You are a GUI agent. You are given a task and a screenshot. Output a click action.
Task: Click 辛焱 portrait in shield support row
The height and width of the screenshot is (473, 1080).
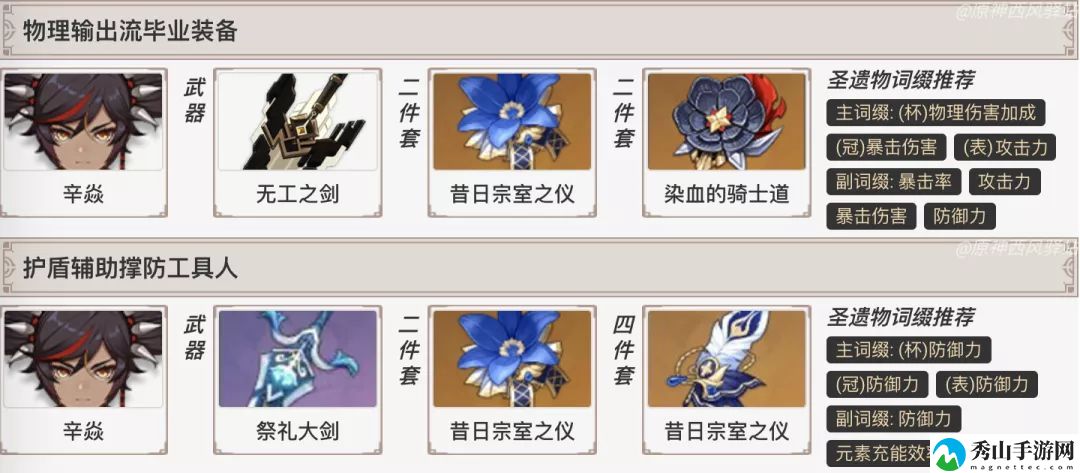pos(83,359)
